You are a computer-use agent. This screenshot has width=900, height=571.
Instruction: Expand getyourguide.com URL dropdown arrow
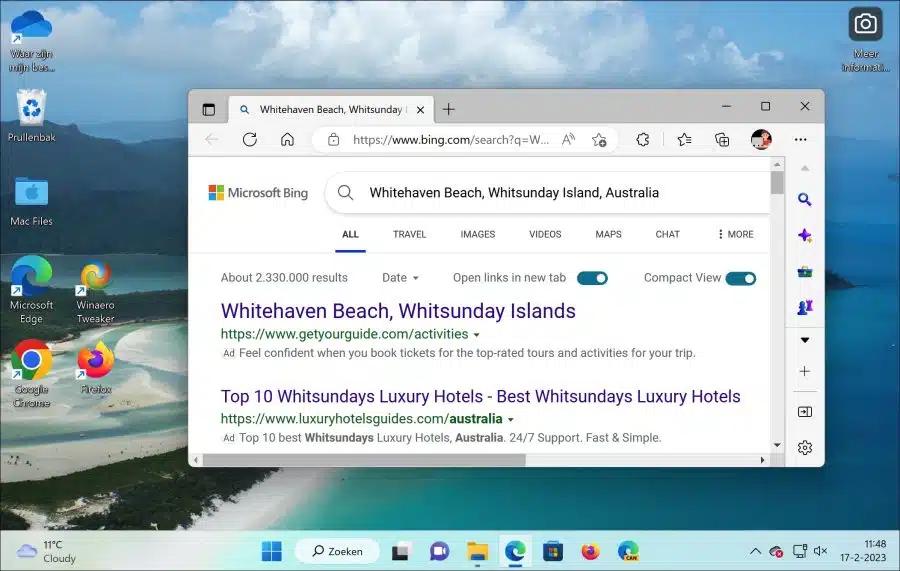[476, 335]
